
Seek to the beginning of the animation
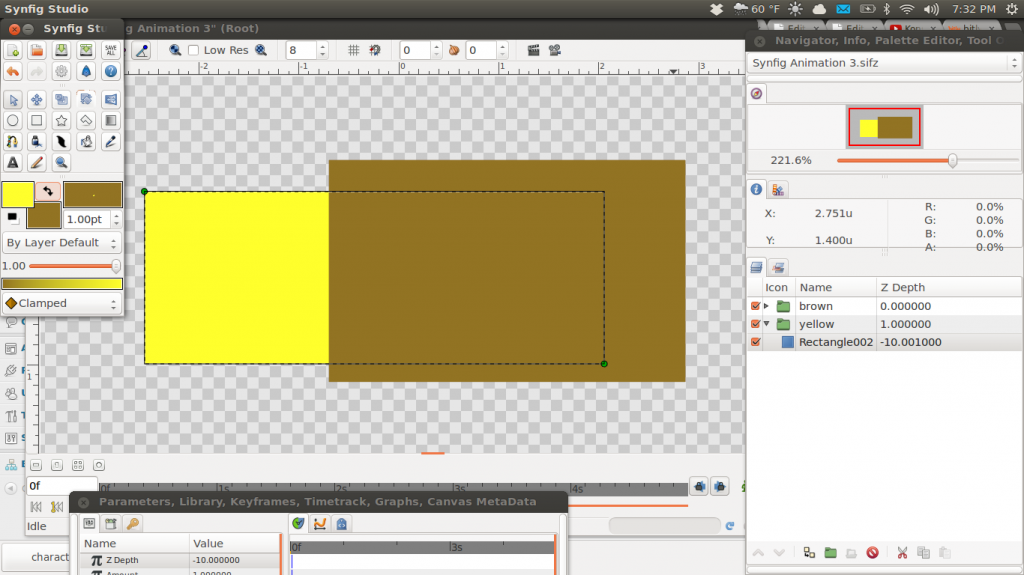[x=36, y=506]
